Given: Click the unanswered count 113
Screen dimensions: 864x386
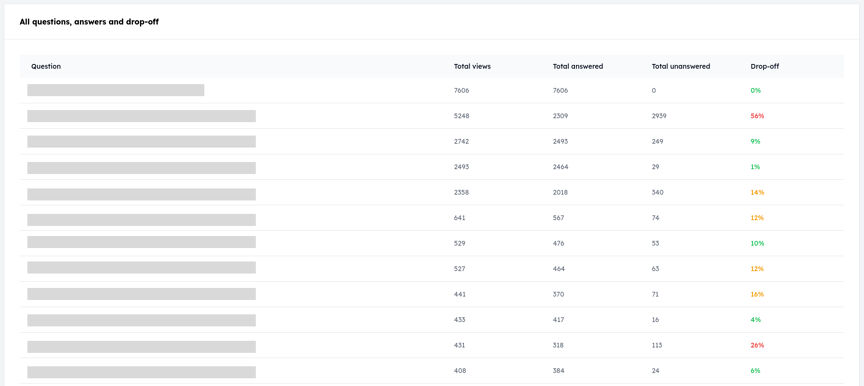Looking at the screenshot, I should pos(657,345).
